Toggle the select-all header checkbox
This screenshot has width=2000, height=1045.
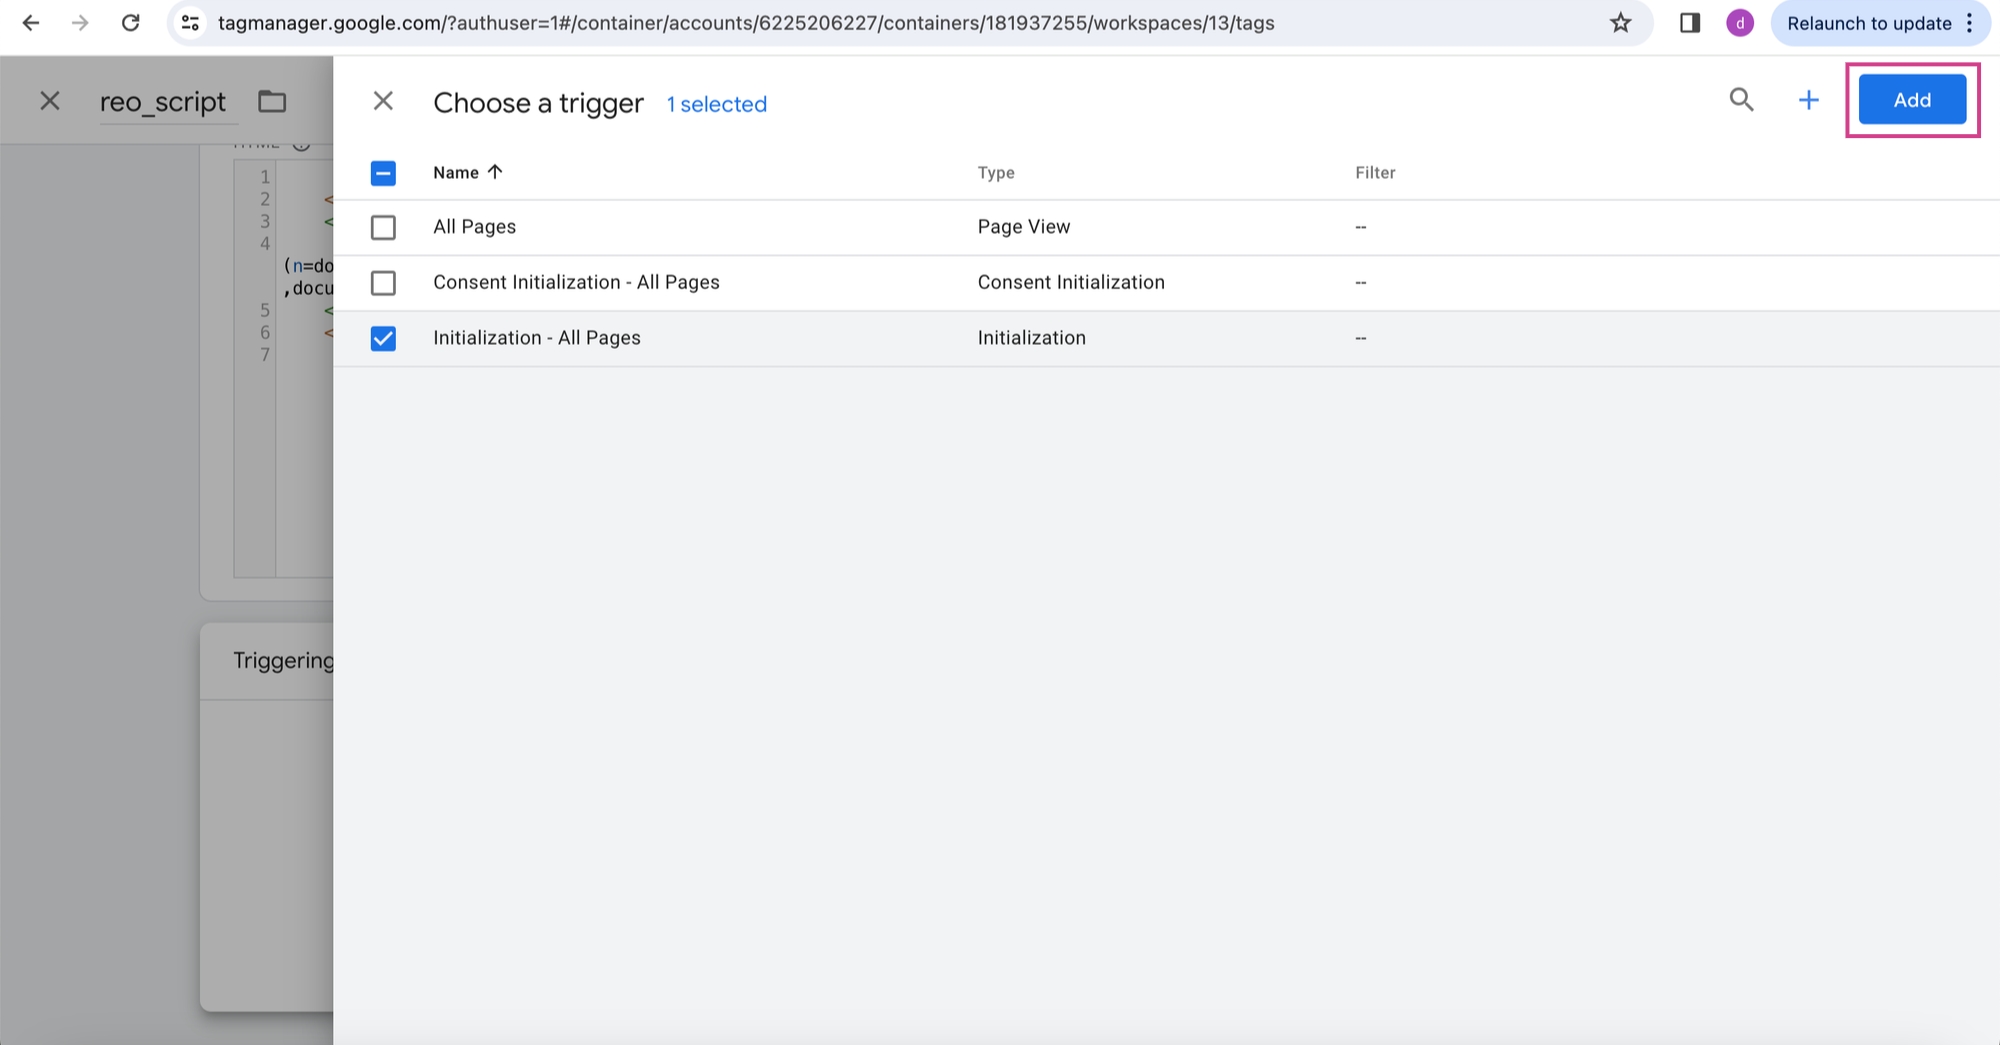click(383, 174)
